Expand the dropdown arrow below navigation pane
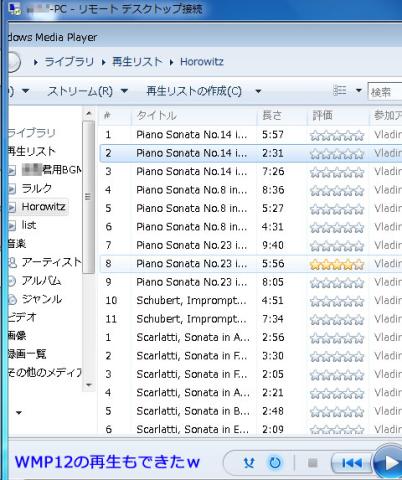Image resolution: width=402 pixels, height=480 pixels. [x=19, y=413]
